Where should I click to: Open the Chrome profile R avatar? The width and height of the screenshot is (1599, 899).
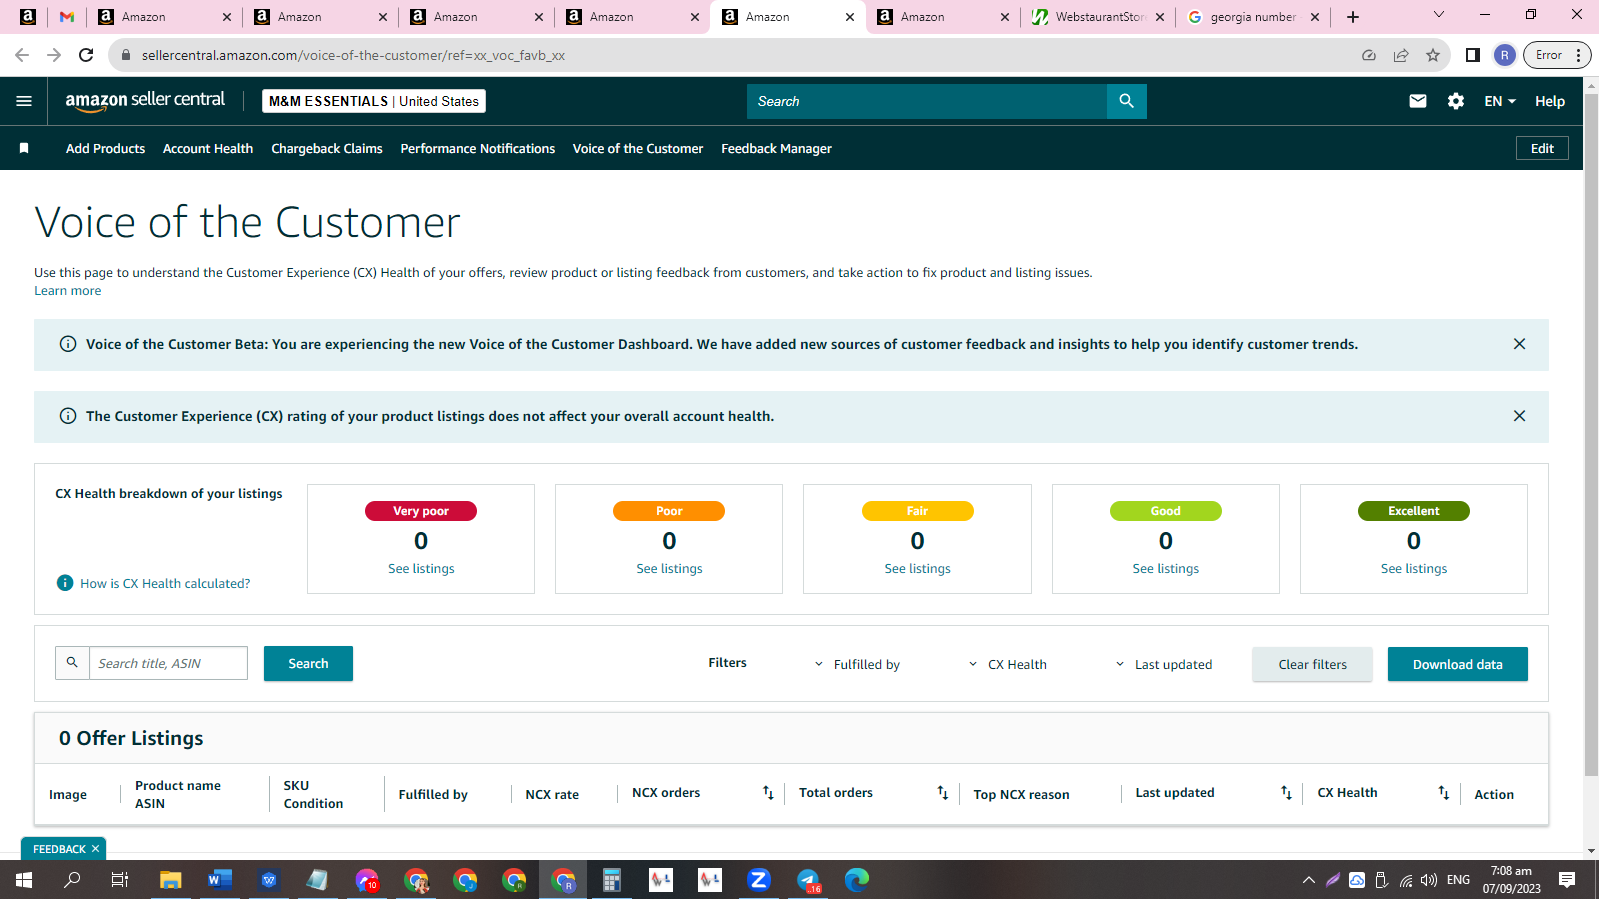coord(1504,55)
